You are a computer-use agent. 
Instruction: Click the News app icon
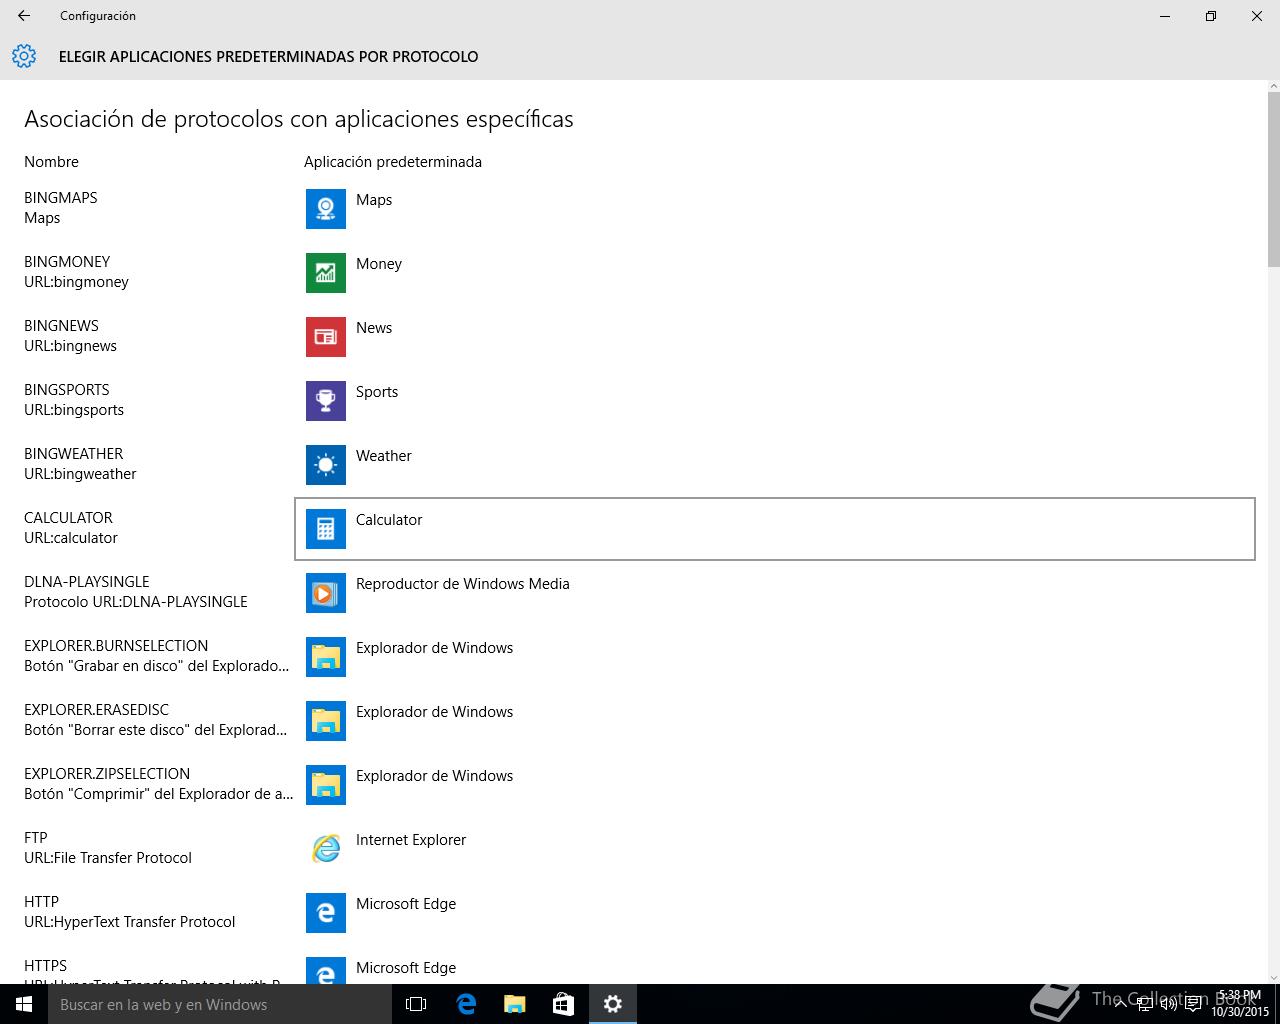pyautogui.click(x=326, y=337)
